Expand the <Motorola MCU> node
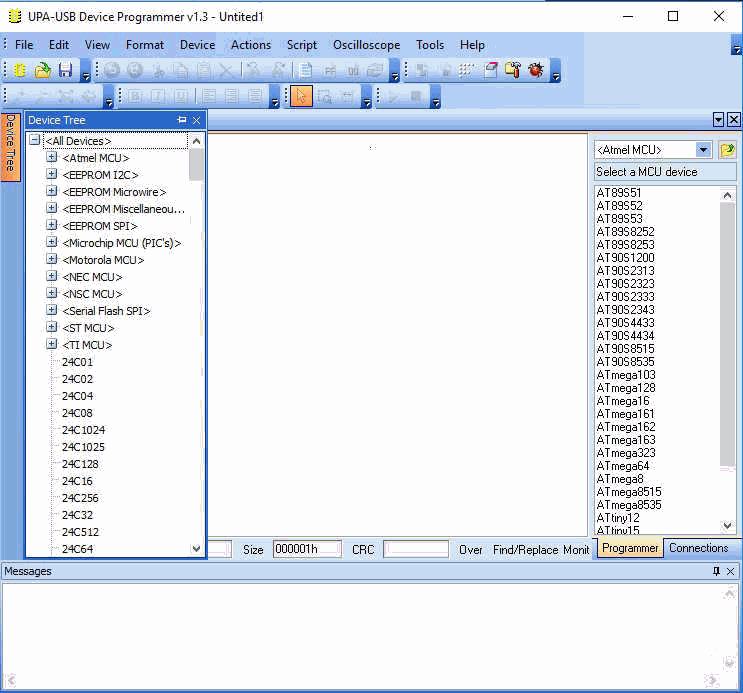Viewport: 743px width, 693px height. [52, 259]
